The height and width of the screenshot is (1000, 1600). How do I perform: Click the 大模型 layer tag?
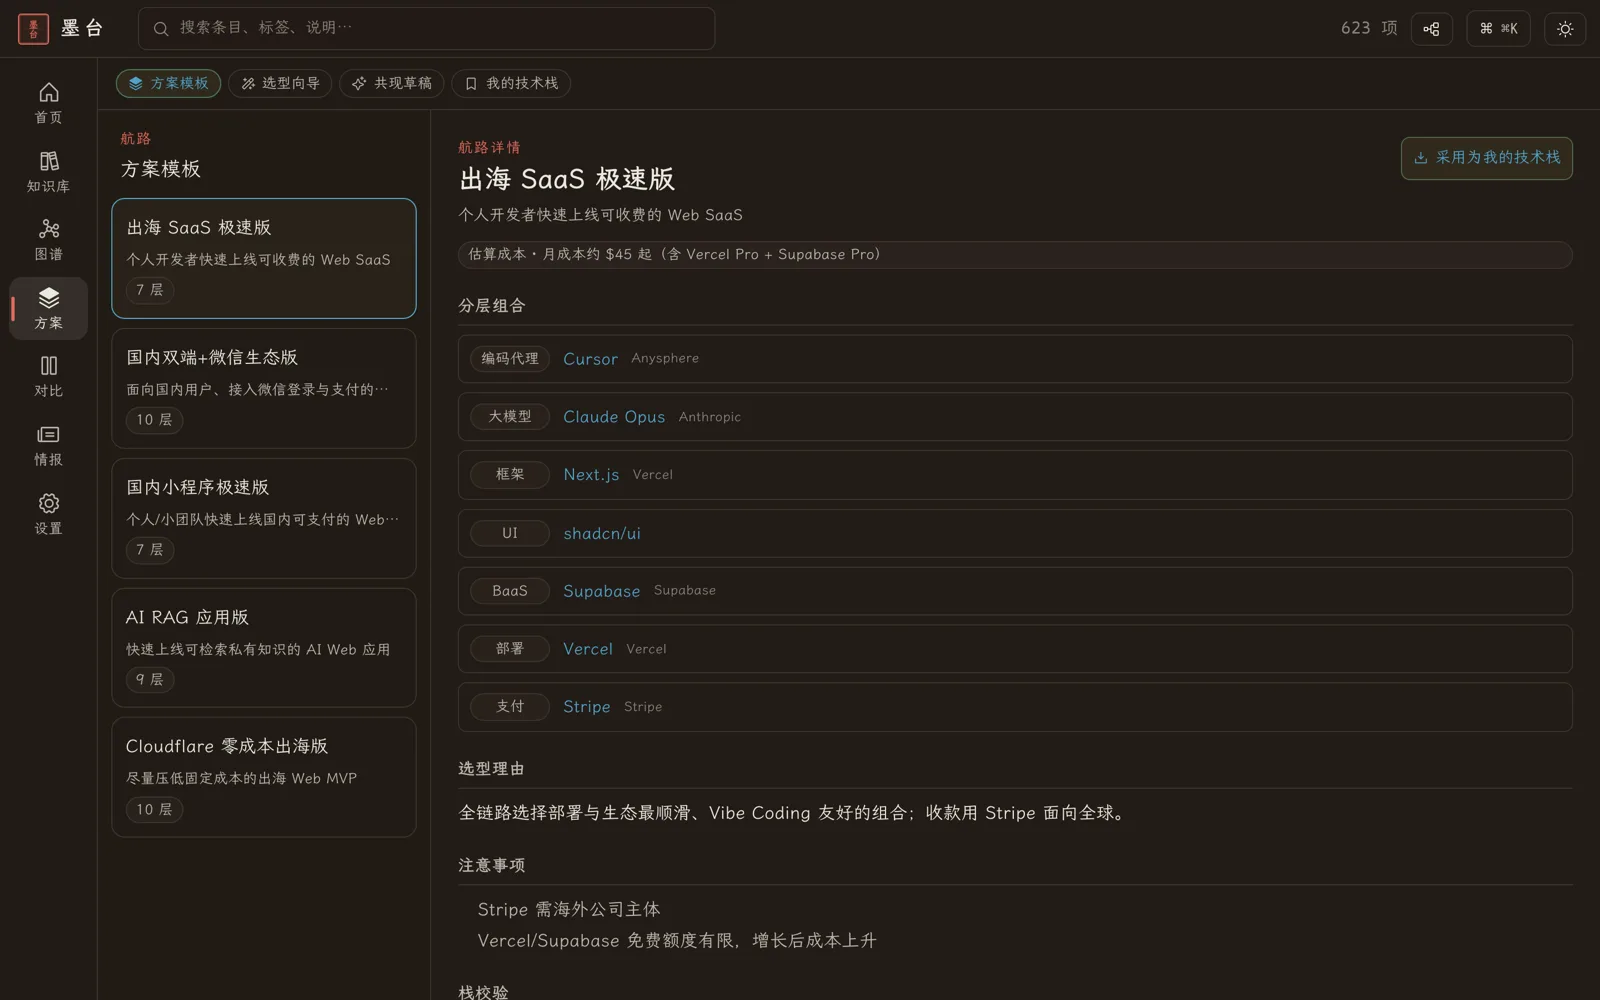[x=510, y=417]
